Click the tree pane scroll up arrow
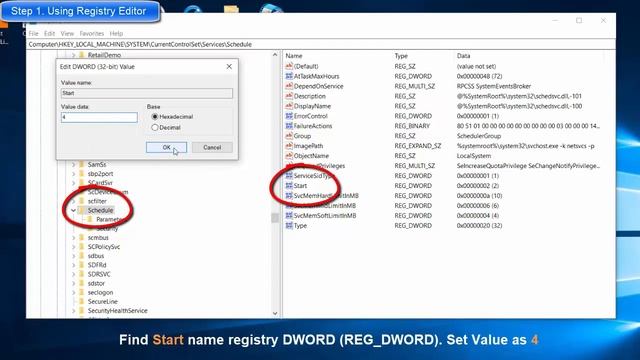The width and height of the screenshot is (640, 360). (275, 55)
